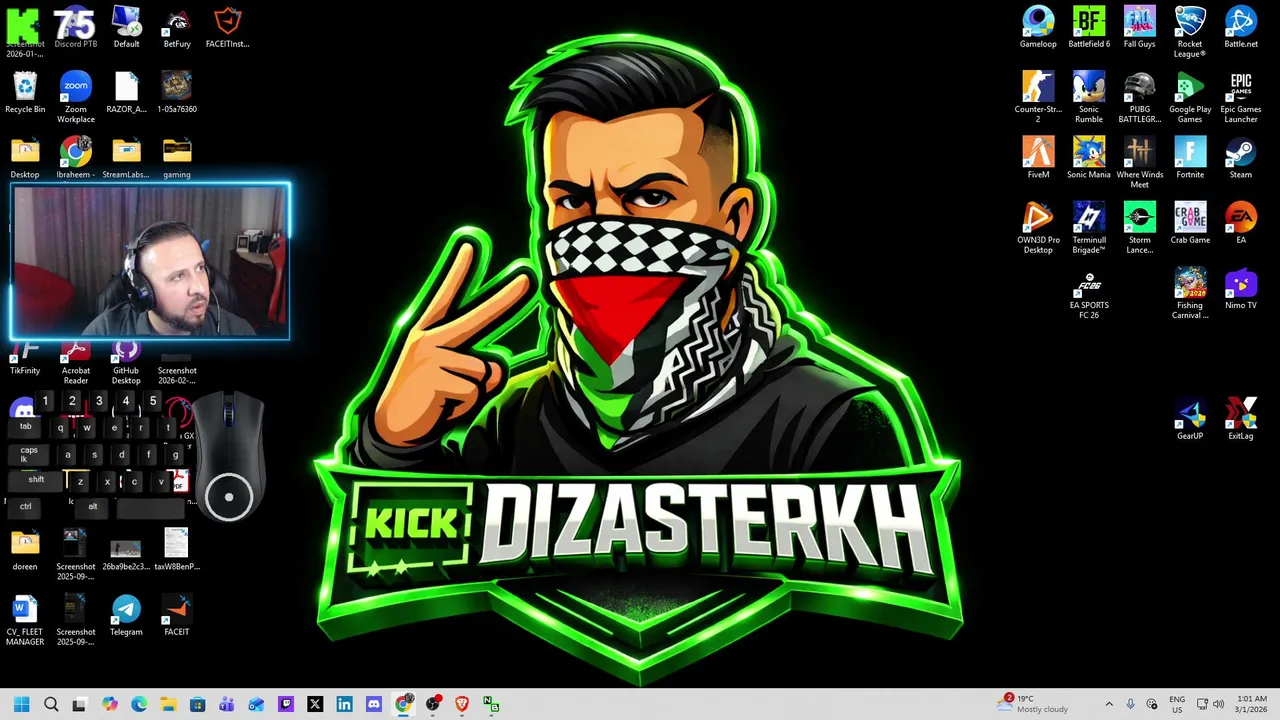The width and height of the screenshot is (1280, 720).
Task: Open the FACEIT desktop shortcut
Action: (177, 615)
